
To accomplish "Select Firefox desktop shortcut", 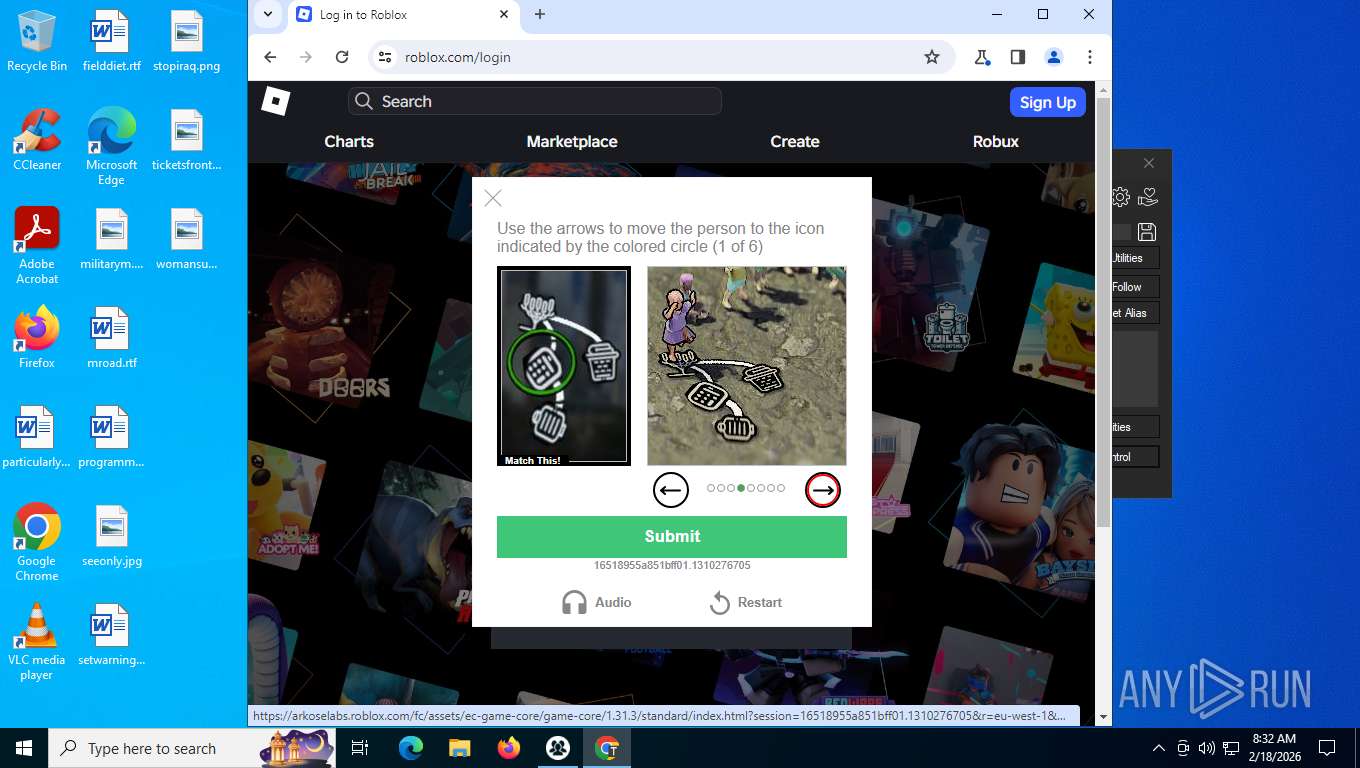I will [x=37, y=338].
